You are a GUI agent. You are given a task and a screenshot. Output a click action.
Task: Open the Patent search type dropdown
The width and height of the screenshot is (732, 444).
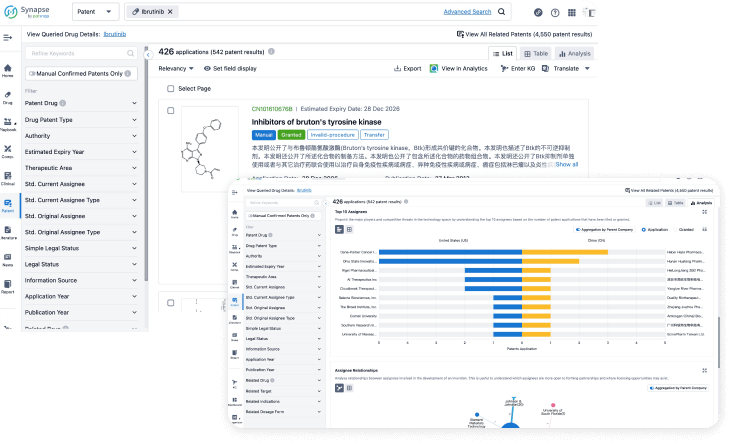coord(94,13)
